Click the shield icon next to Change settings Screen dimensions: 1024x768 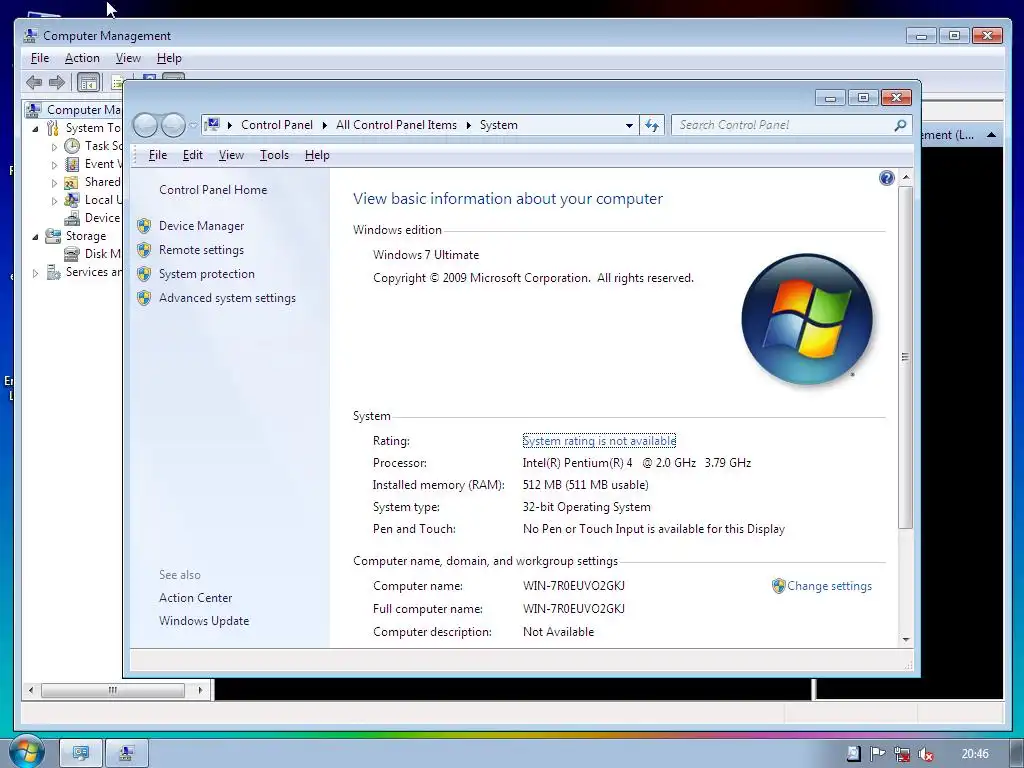tap(778, 586)
